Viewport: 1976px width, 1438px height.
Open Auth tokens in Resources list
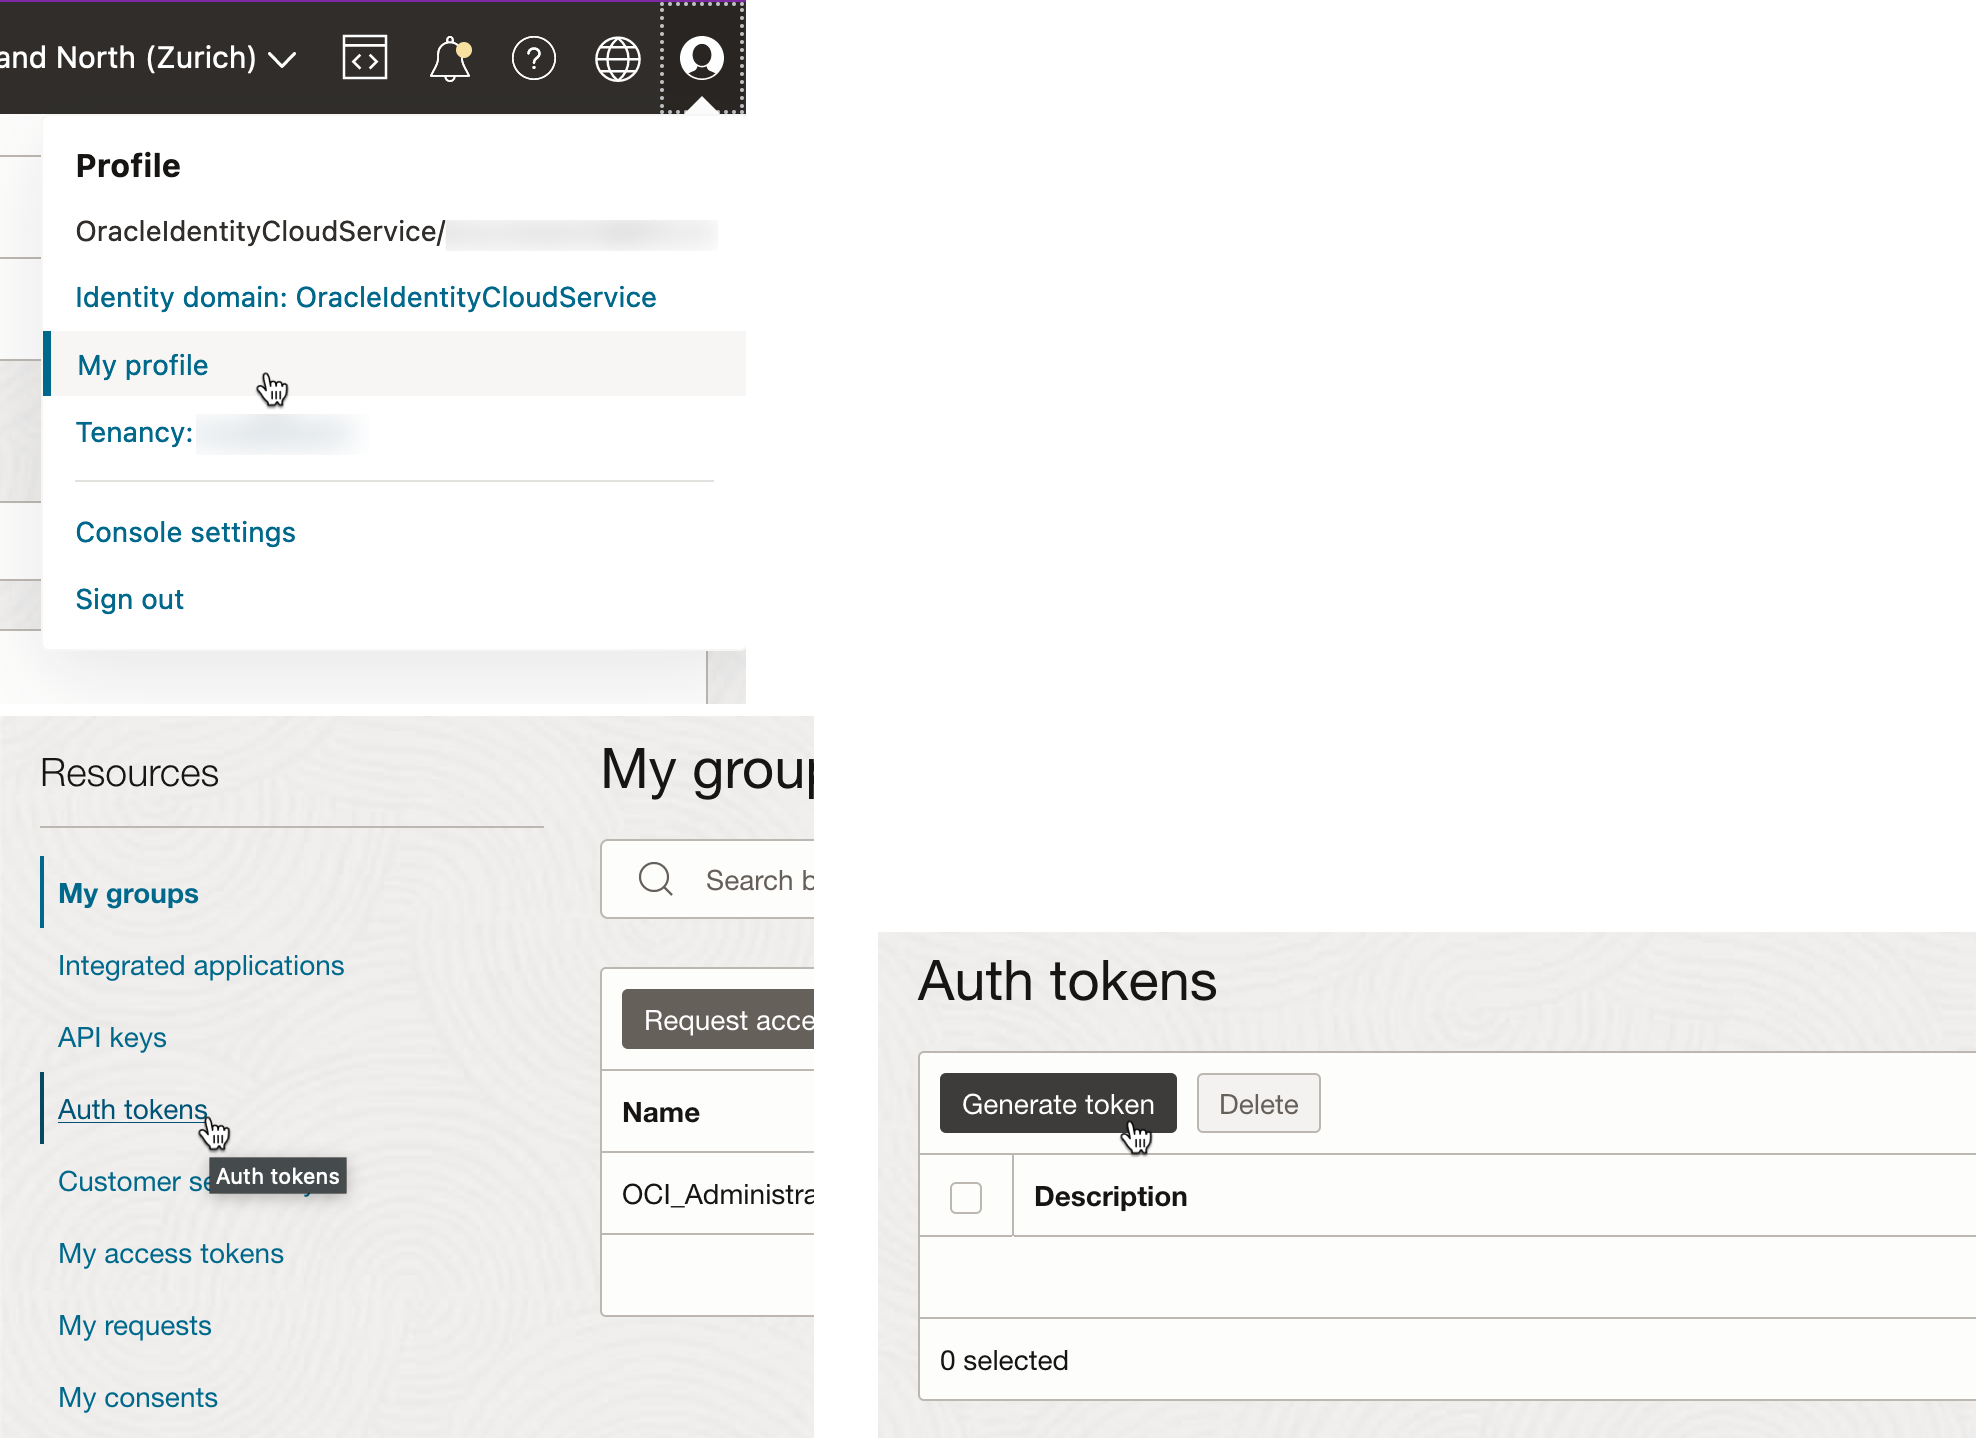pos(132,1109)
